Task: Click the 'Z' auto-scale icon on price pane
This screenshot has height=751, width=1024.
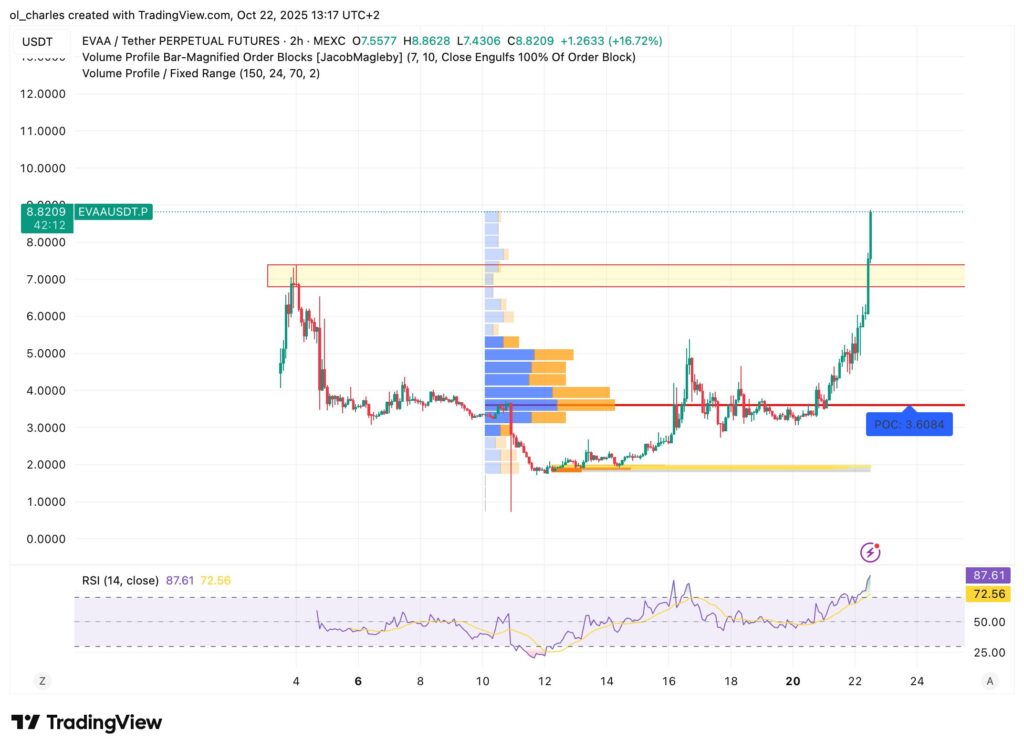Action: tap(42, 680)
